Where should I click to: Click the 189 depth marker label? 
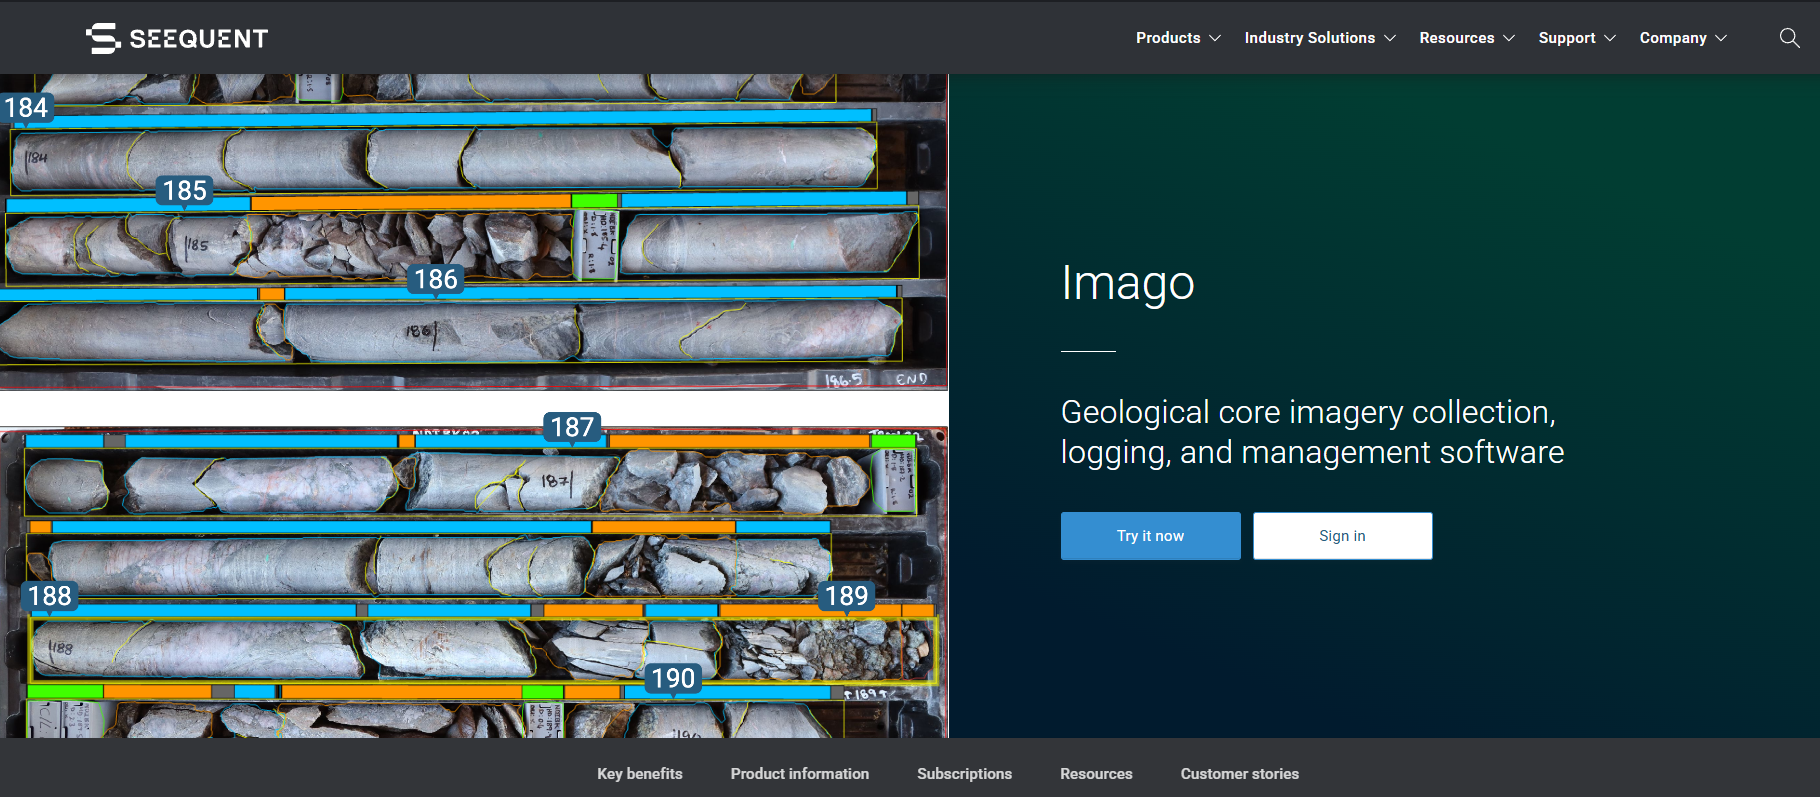click(x=846, y=596)
